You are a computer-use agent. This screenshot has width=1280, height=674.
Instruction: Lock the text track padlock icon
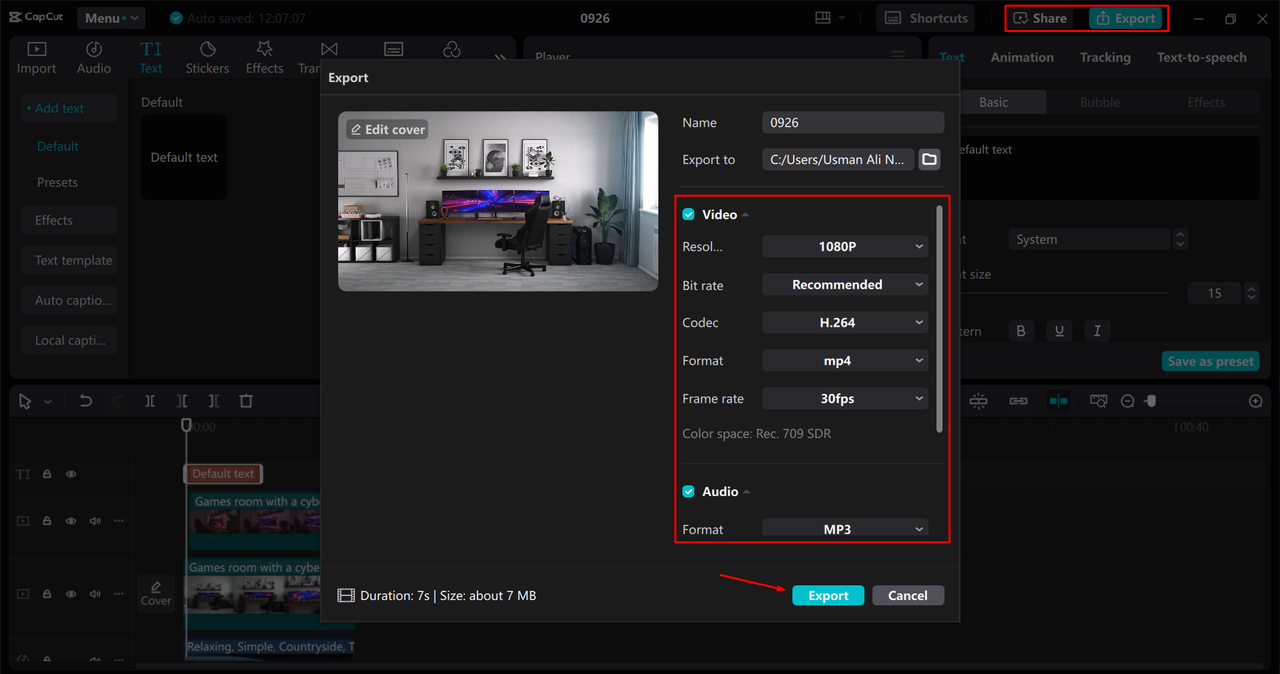pos(47,474)
